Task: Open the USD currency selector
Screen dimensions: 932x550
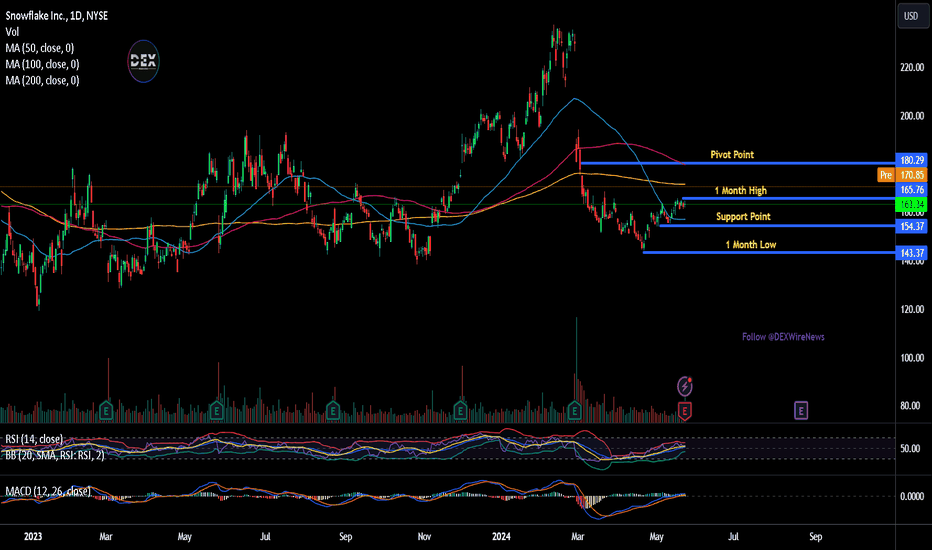Action: pyautogui.click(x=912, y=15)
